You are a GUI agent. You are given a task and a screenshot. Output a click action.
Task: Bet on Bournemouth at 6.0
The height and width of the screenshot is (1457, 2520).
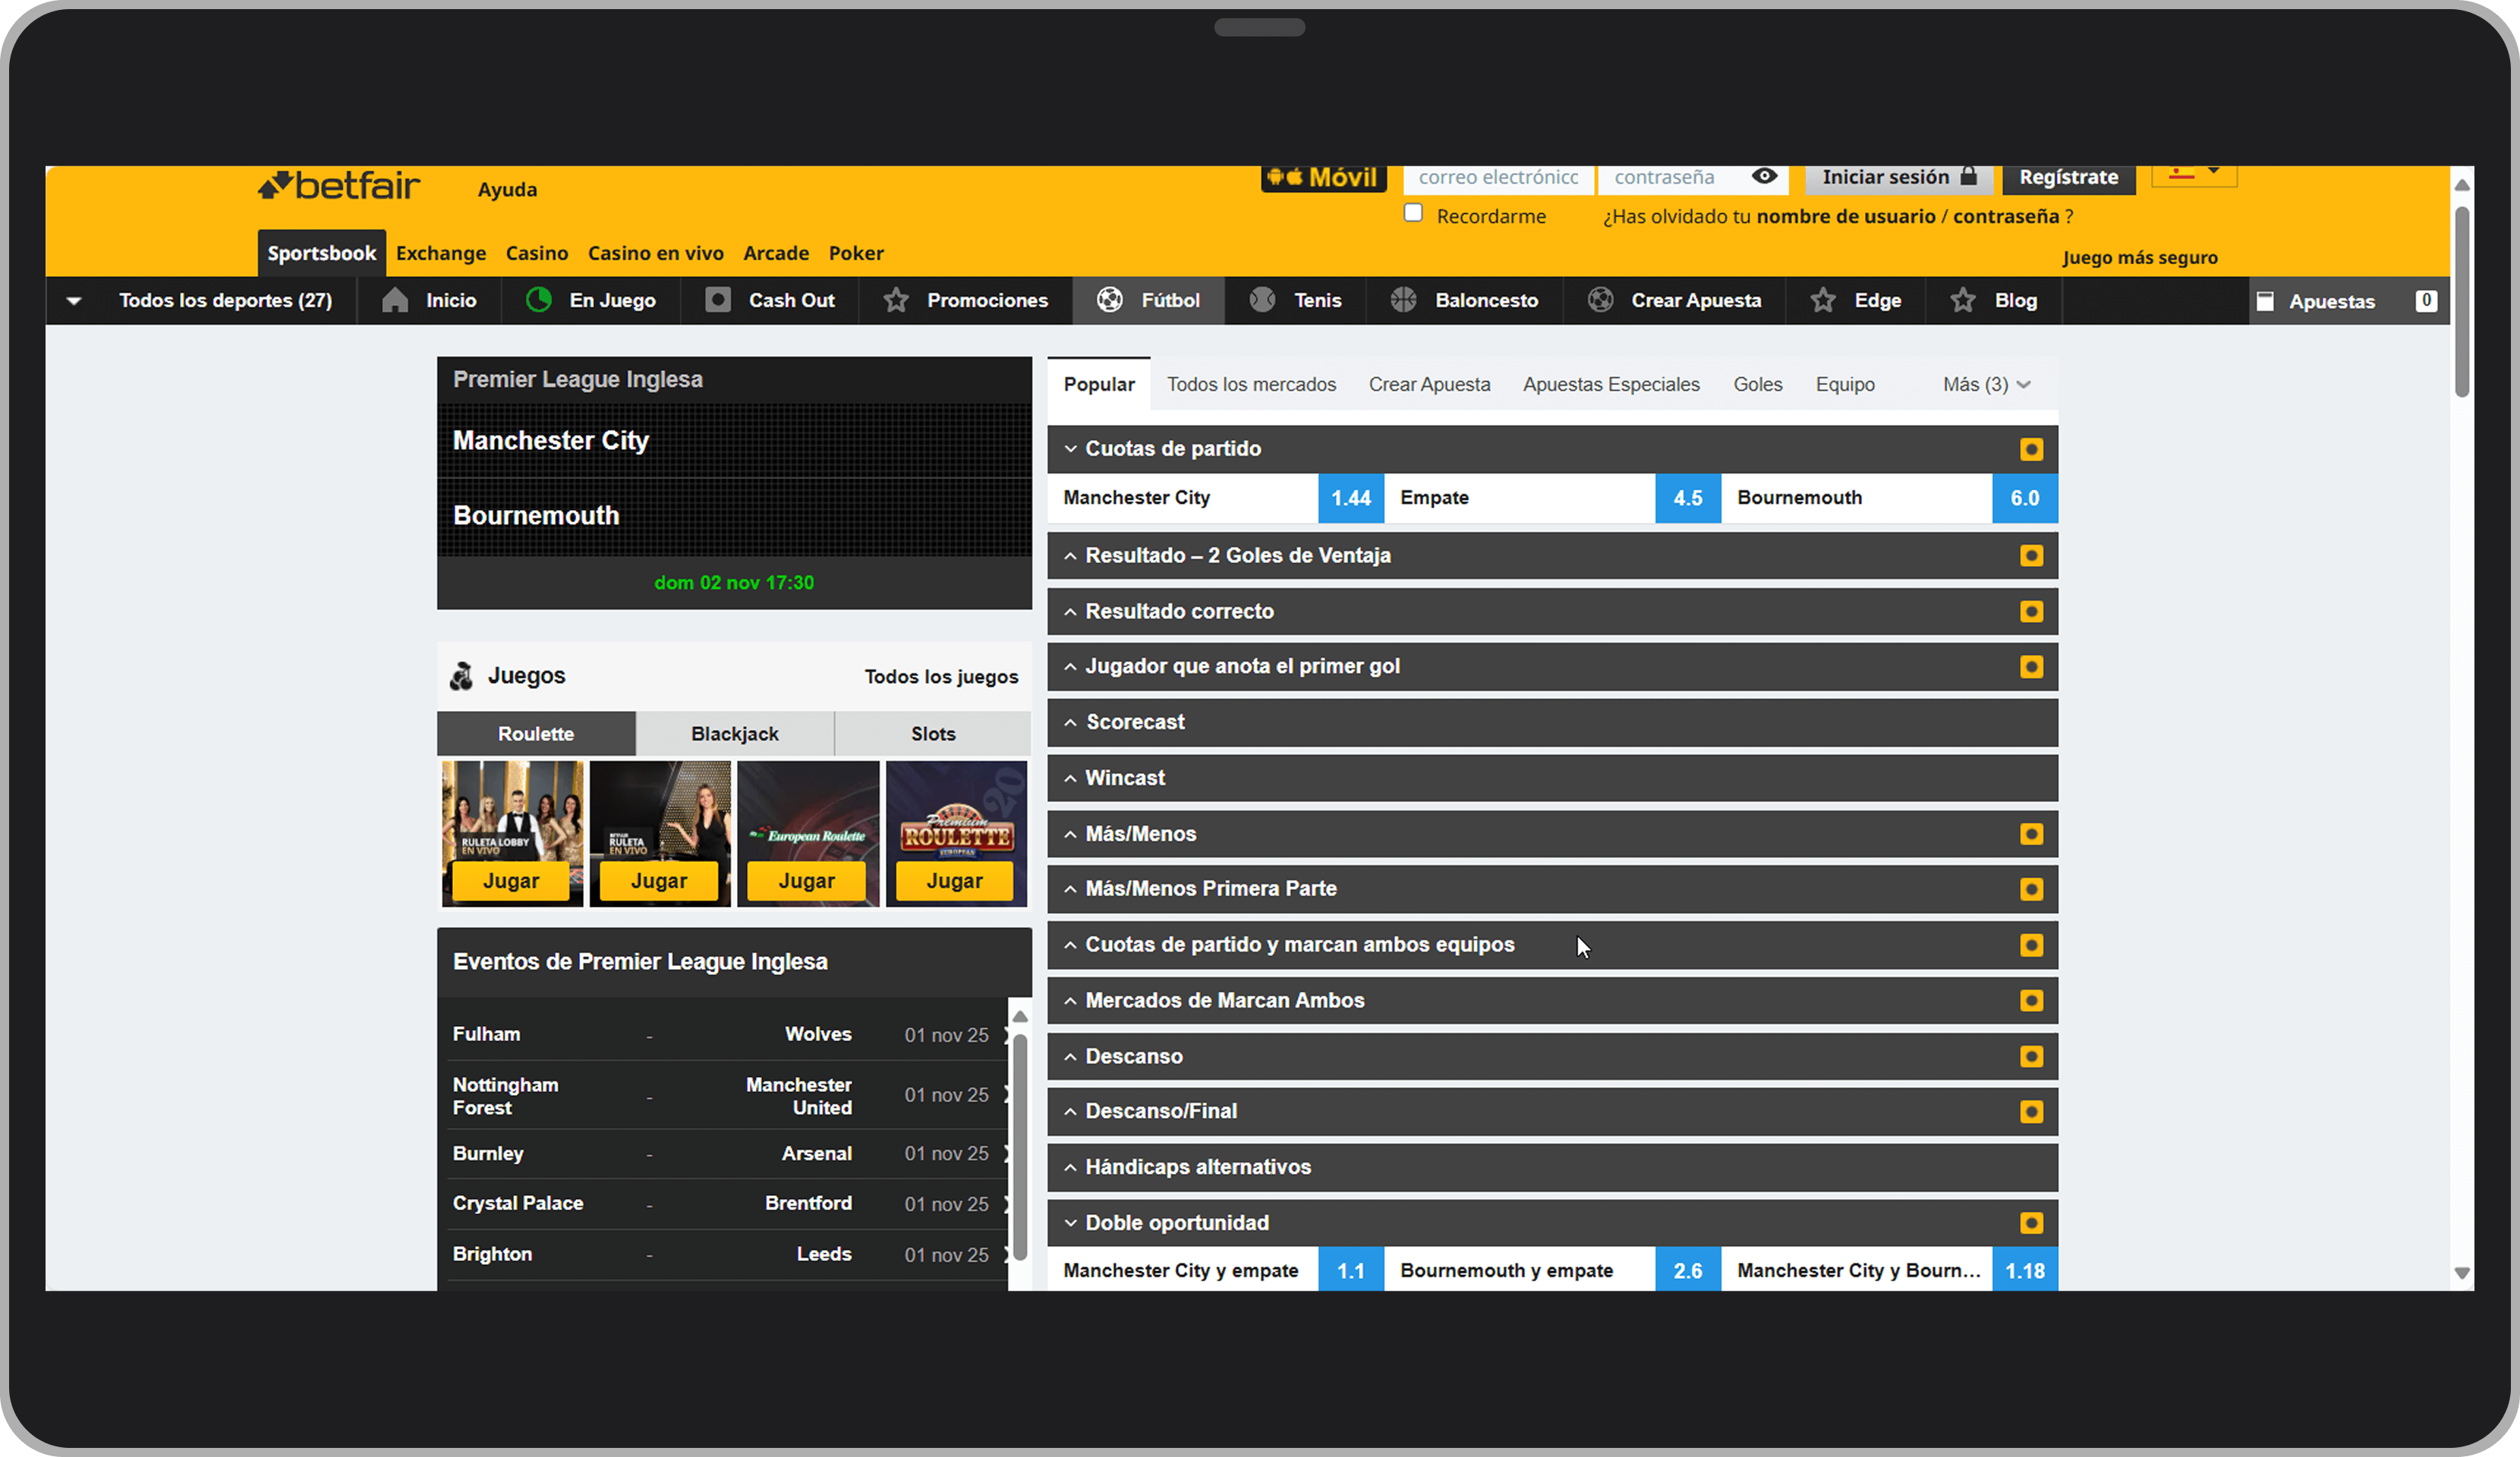pos(2025,498)
